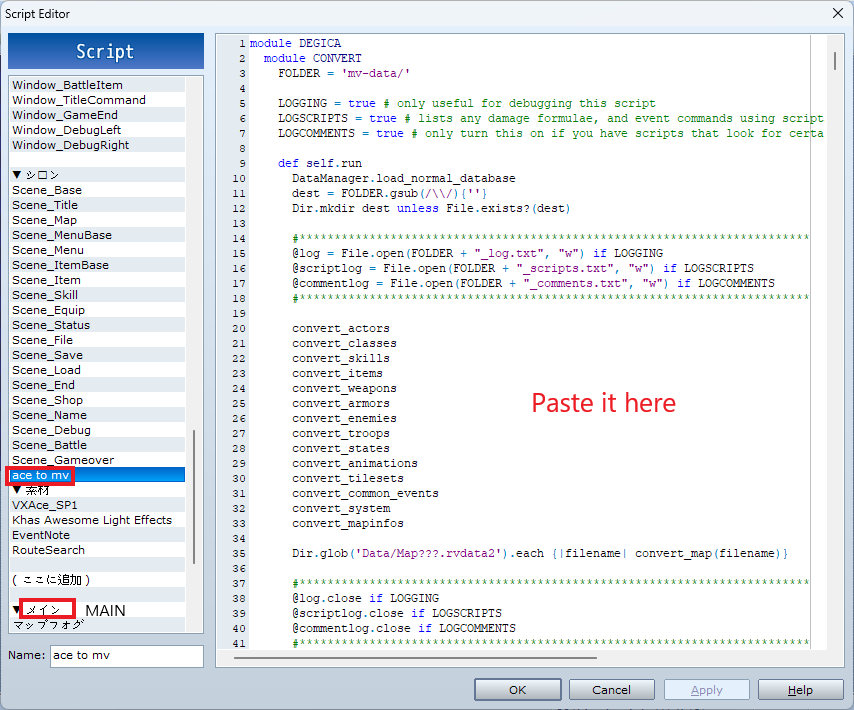
Task: Select Scene_Load script
Action: pos(97,370)
